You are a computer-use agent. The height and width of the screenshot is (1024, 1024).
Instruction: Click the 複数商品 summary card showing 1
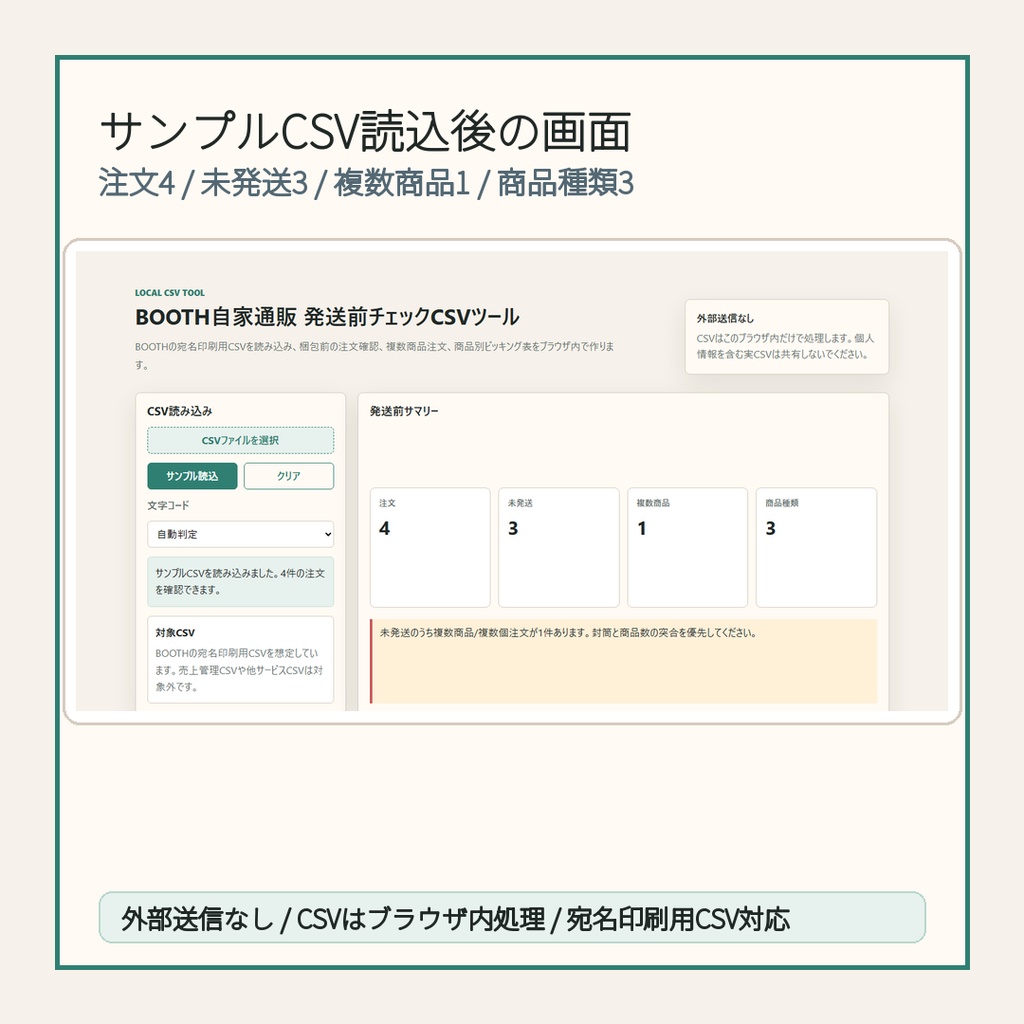(687, 547)
